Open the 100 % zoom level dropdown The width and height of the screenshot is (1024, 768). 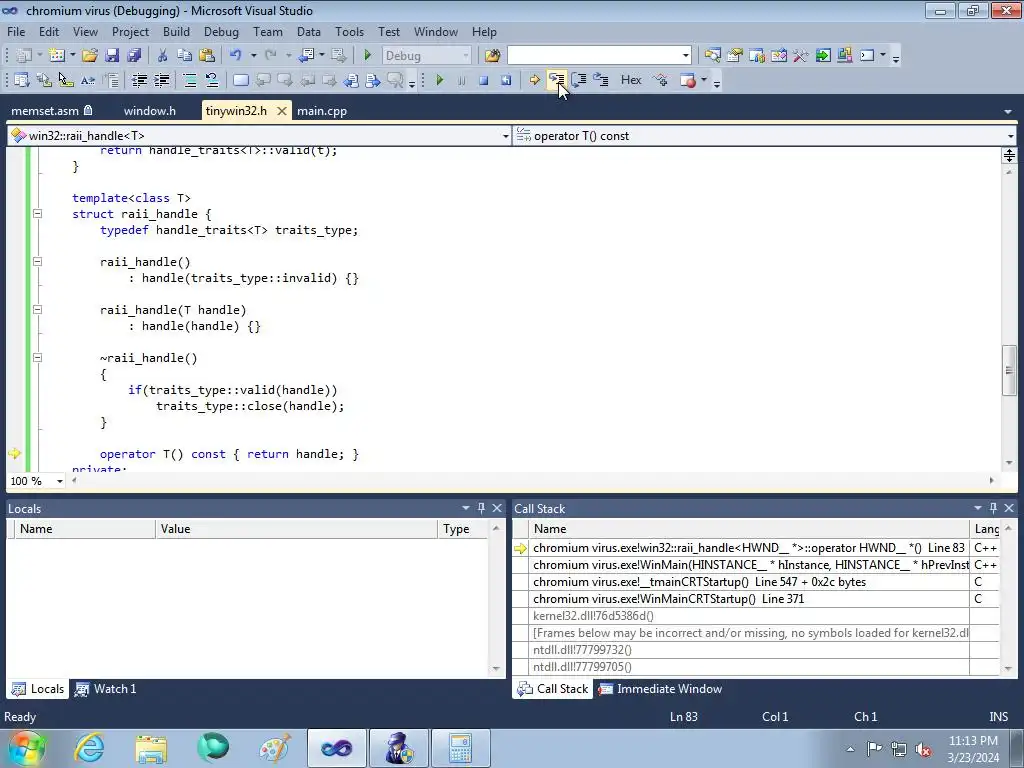tap(59, 481)
